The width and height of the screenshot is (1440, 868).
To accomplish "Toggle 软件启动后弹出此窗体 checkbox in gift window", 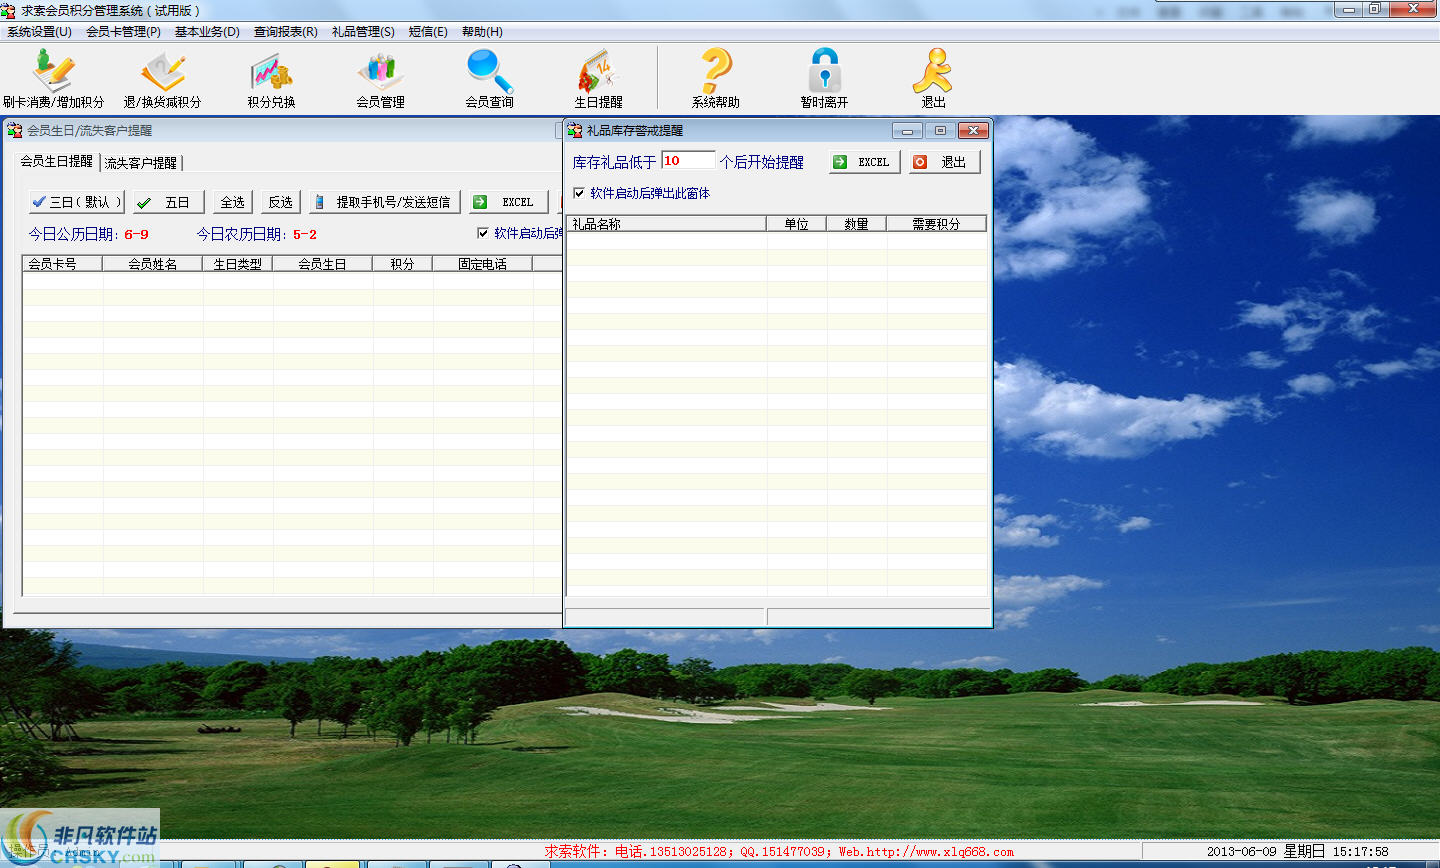I will 579,193.
